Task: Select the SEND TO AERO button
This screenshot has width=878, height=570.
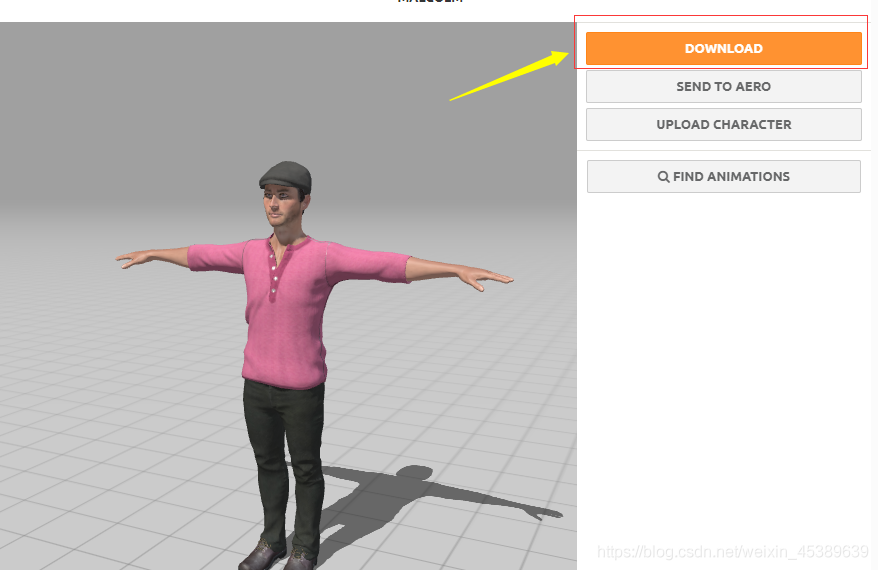Action: click(x=723, y=86)
